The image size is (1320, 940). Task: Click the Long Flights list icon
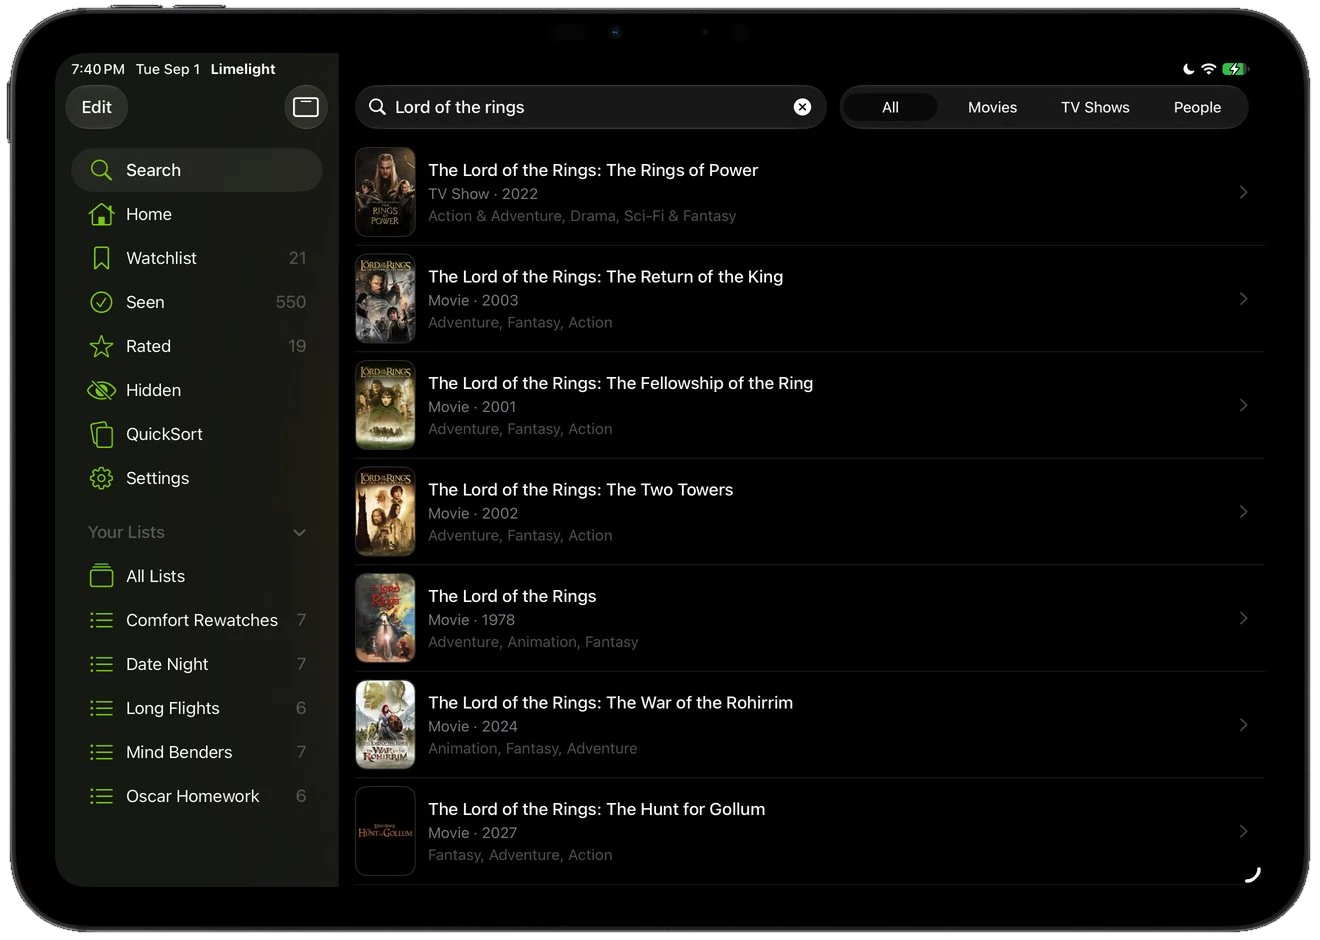point(101,708)
